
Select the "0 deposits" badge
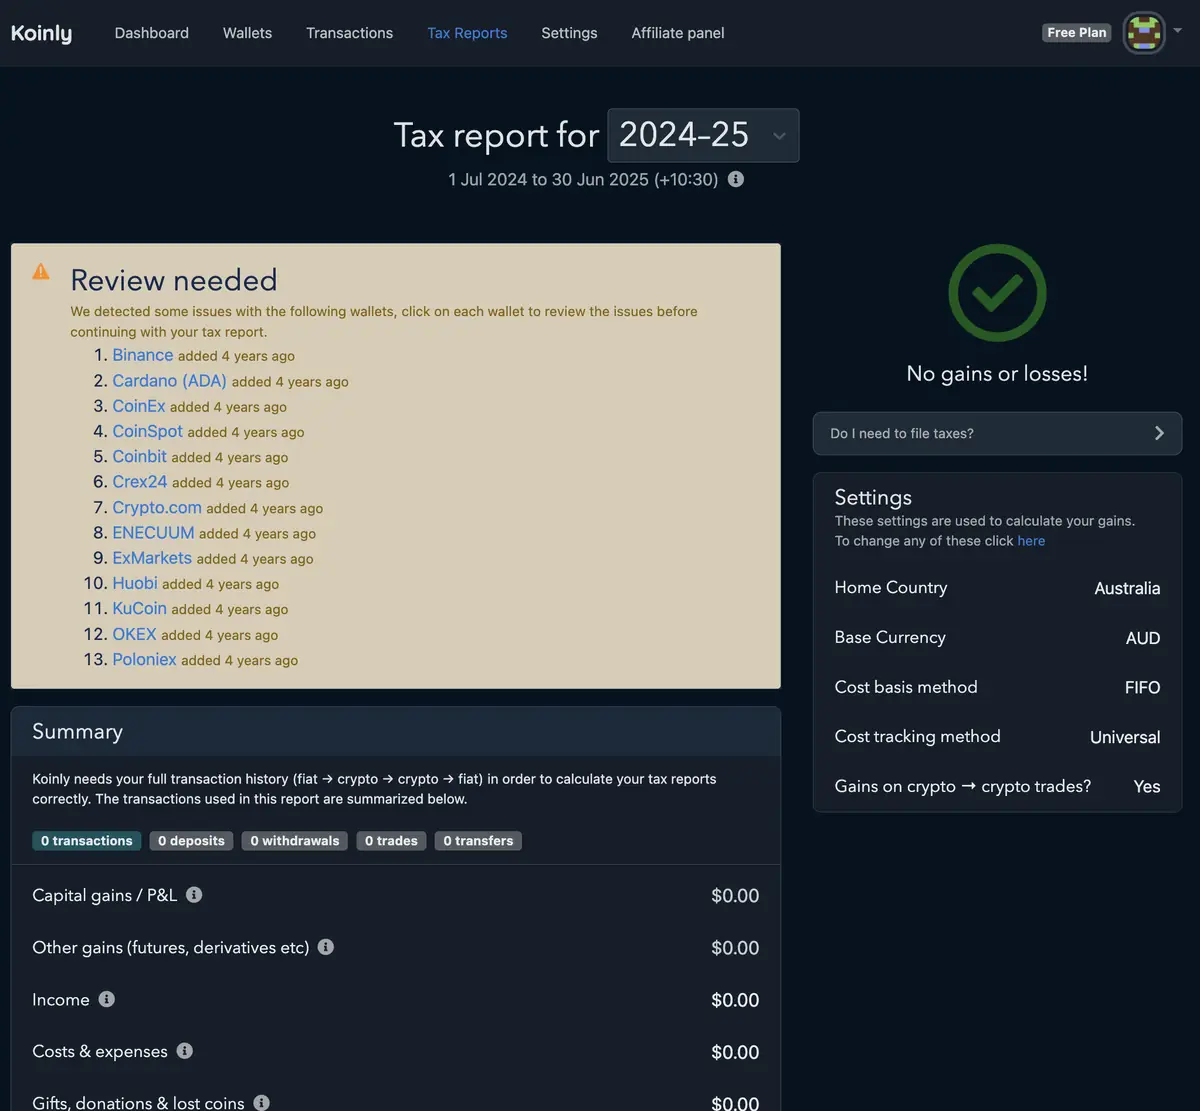tap(191, 841)
